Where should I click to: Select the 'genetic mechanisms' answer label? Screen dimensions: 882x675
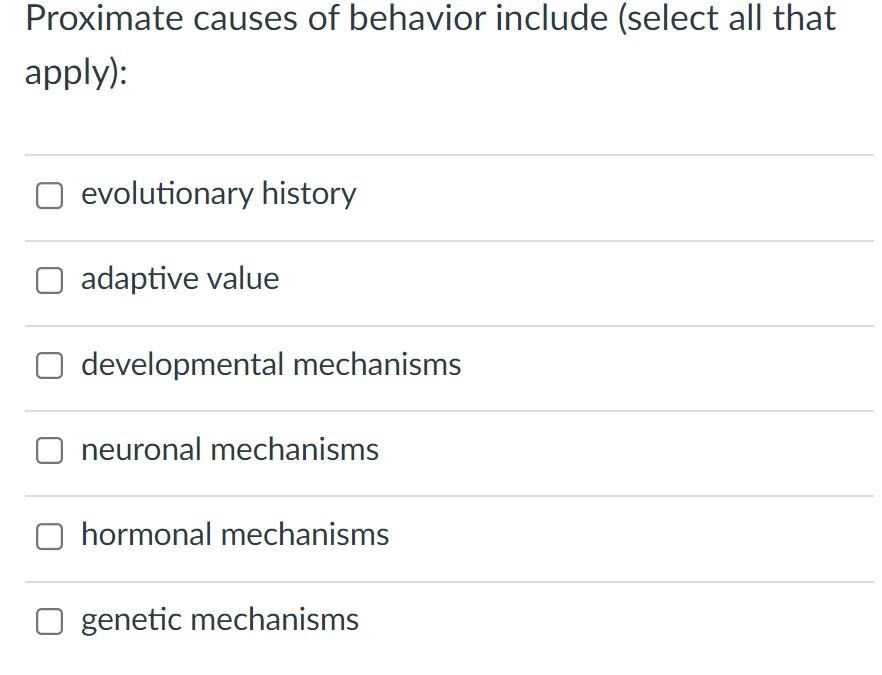[x=220, y=620]
